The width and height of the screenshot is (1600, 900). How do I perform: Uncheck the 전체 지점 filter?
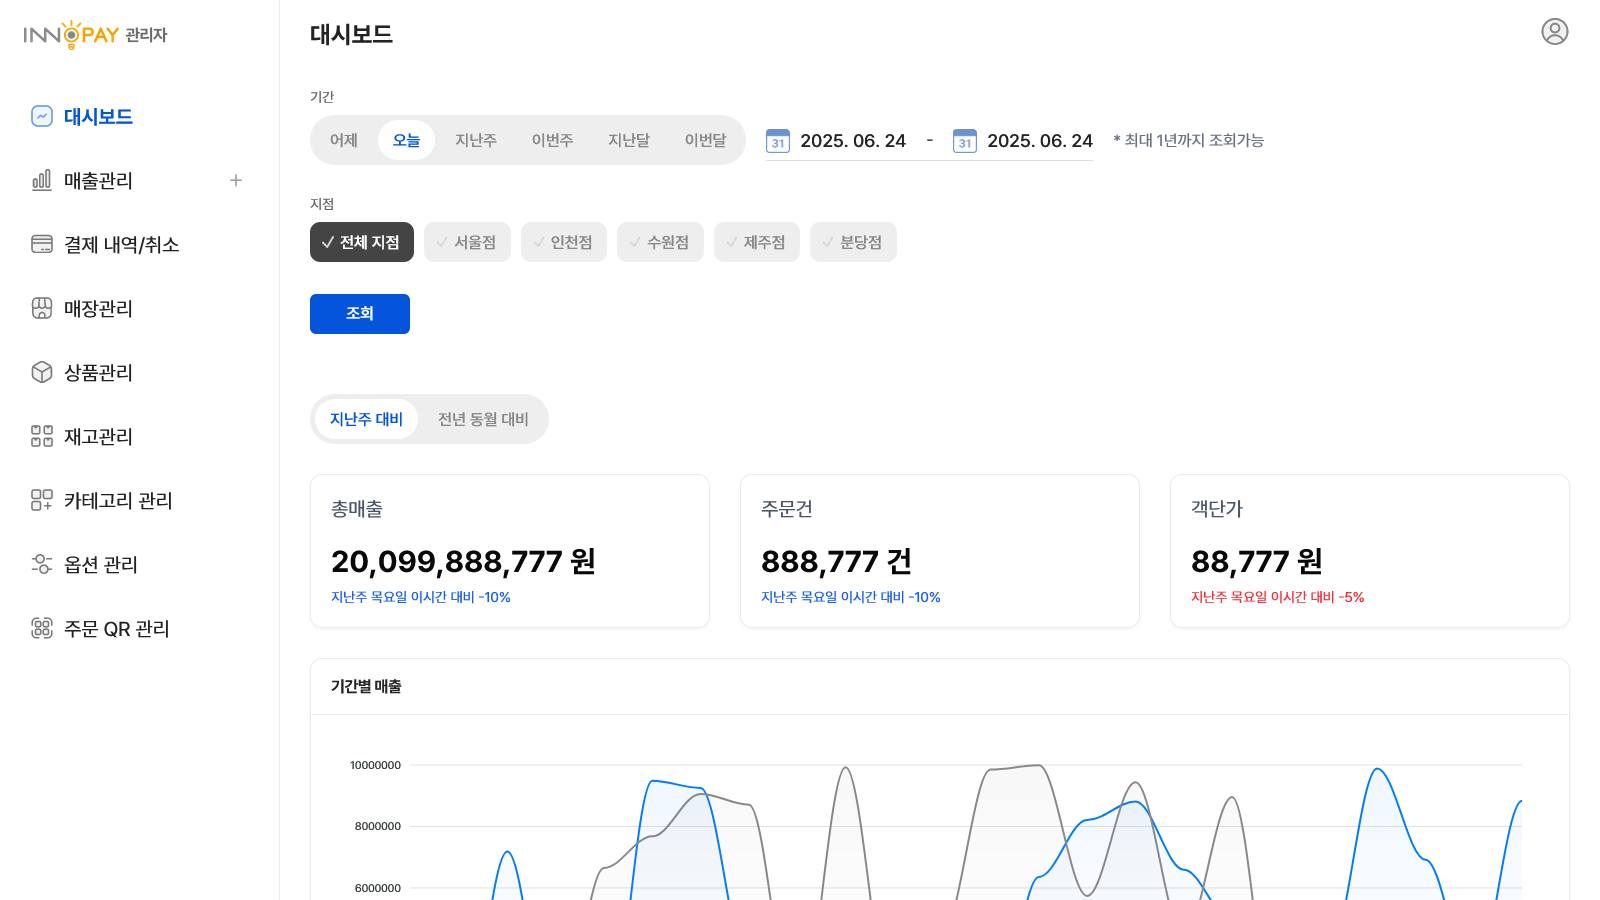361,242
